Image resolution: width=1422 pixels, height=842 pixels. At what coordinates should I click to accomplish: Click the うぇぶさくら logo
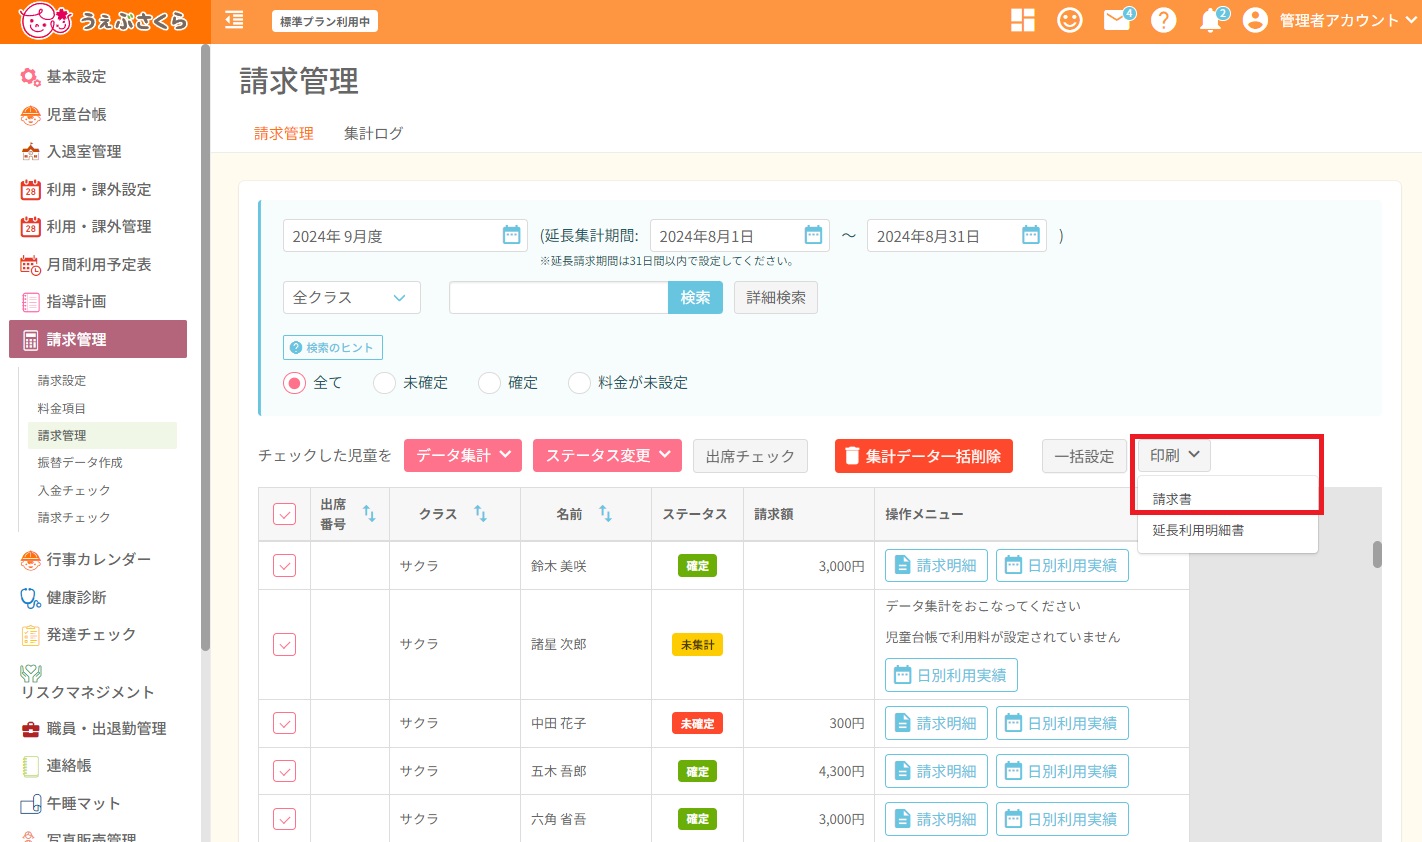pyautogui.click(x=103, y=21)
